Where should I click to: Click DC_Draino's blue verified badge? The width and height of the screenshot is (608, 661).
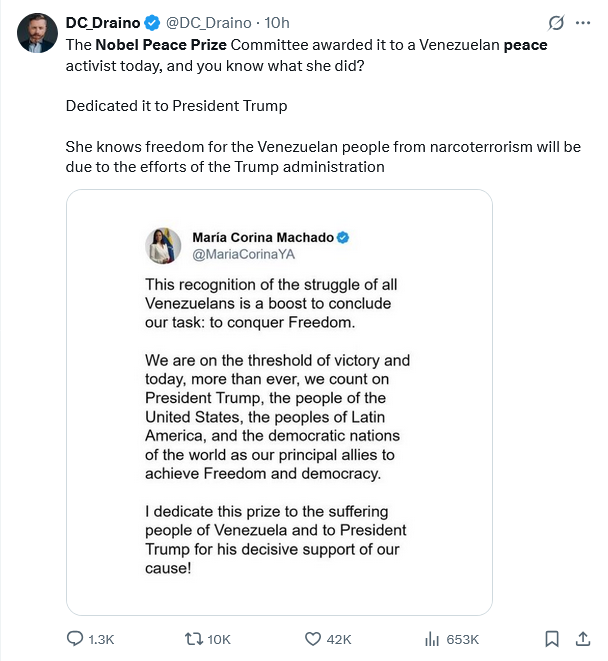pyautogui.click(x=151, y=22)
